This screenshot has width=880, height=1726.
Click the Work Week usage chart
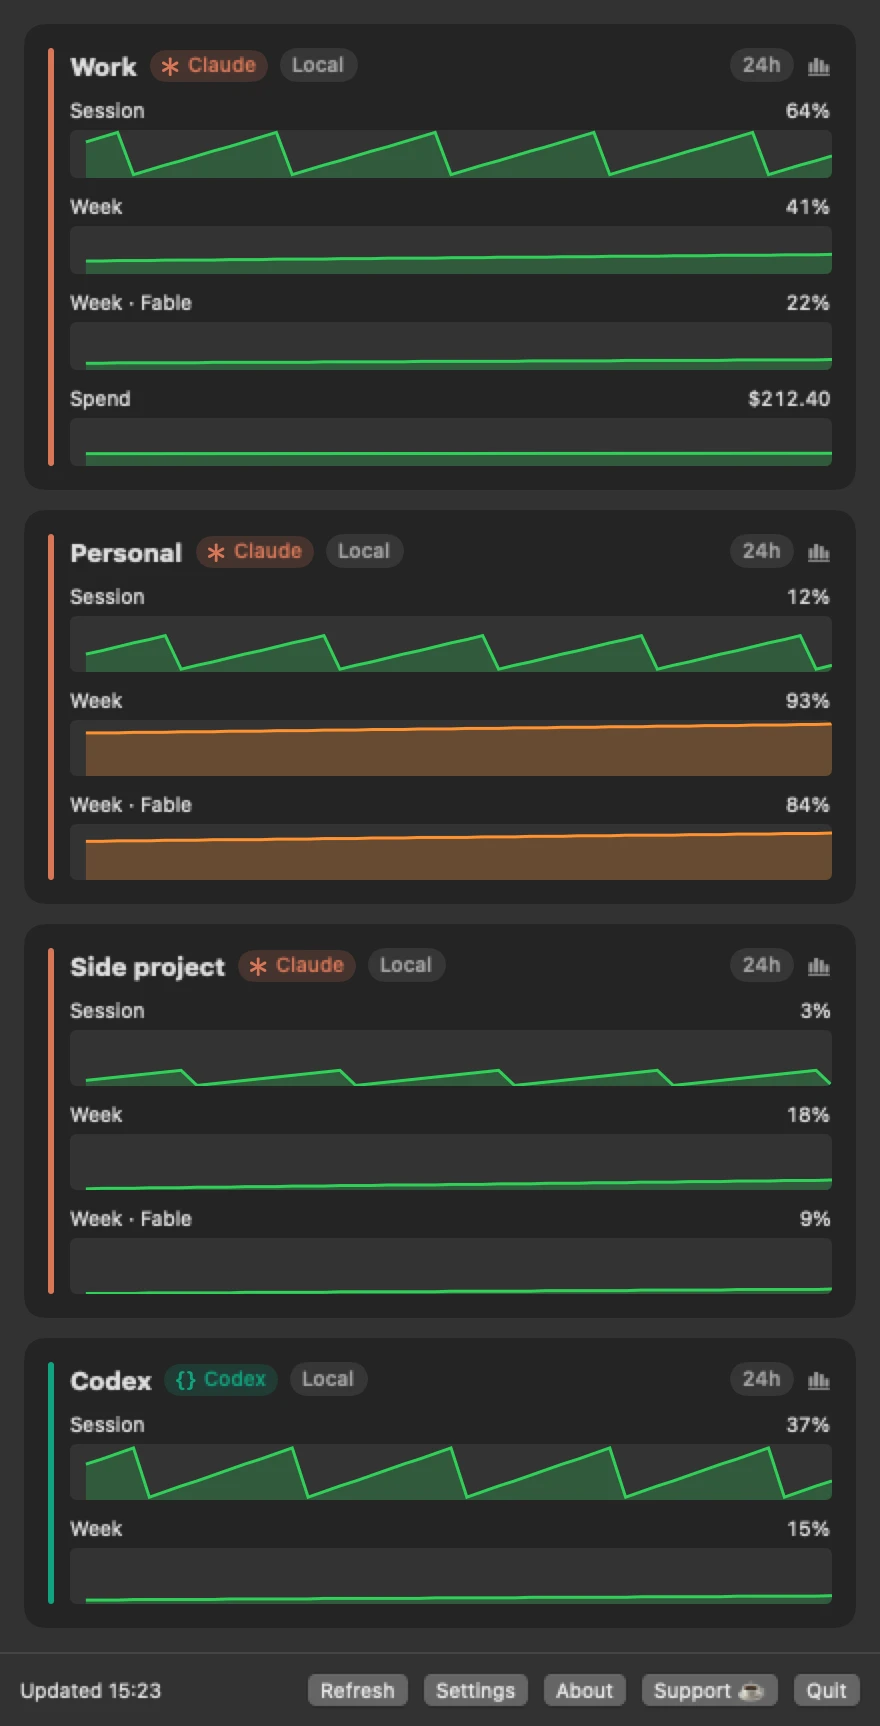click(451, 250)
